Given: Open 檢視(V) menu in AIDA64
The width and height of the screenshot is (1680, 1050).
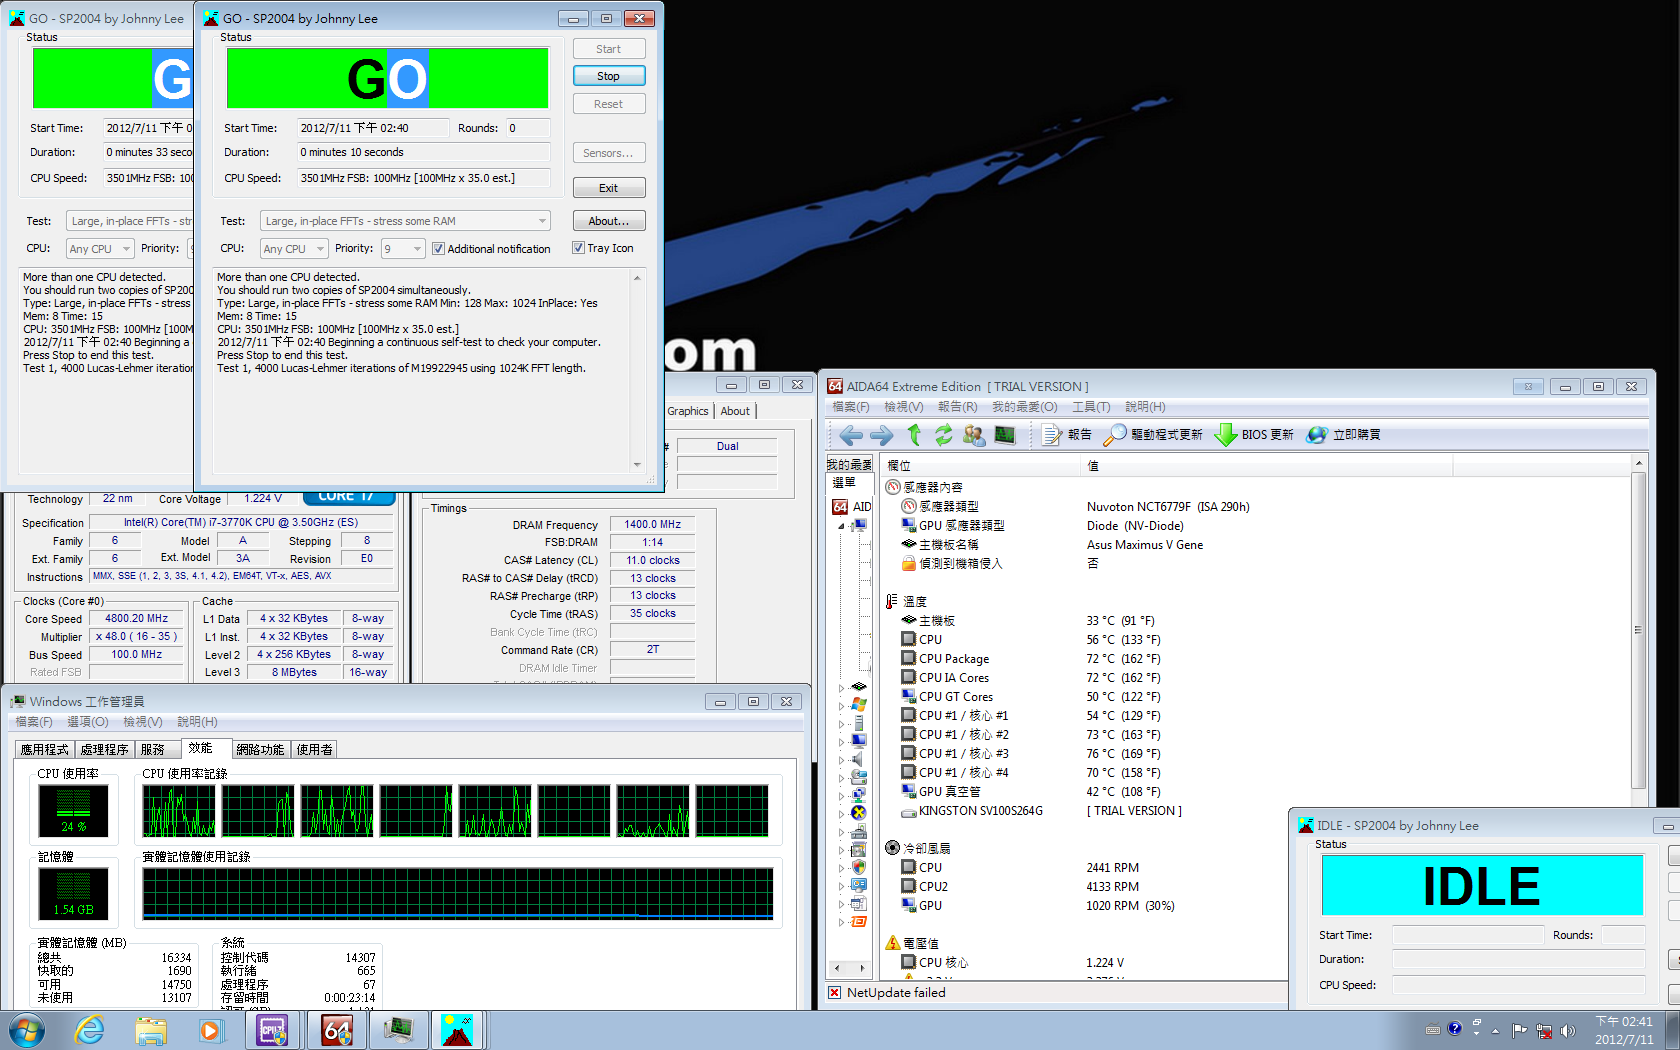Looking at the screenshot, I should point(904,407).
